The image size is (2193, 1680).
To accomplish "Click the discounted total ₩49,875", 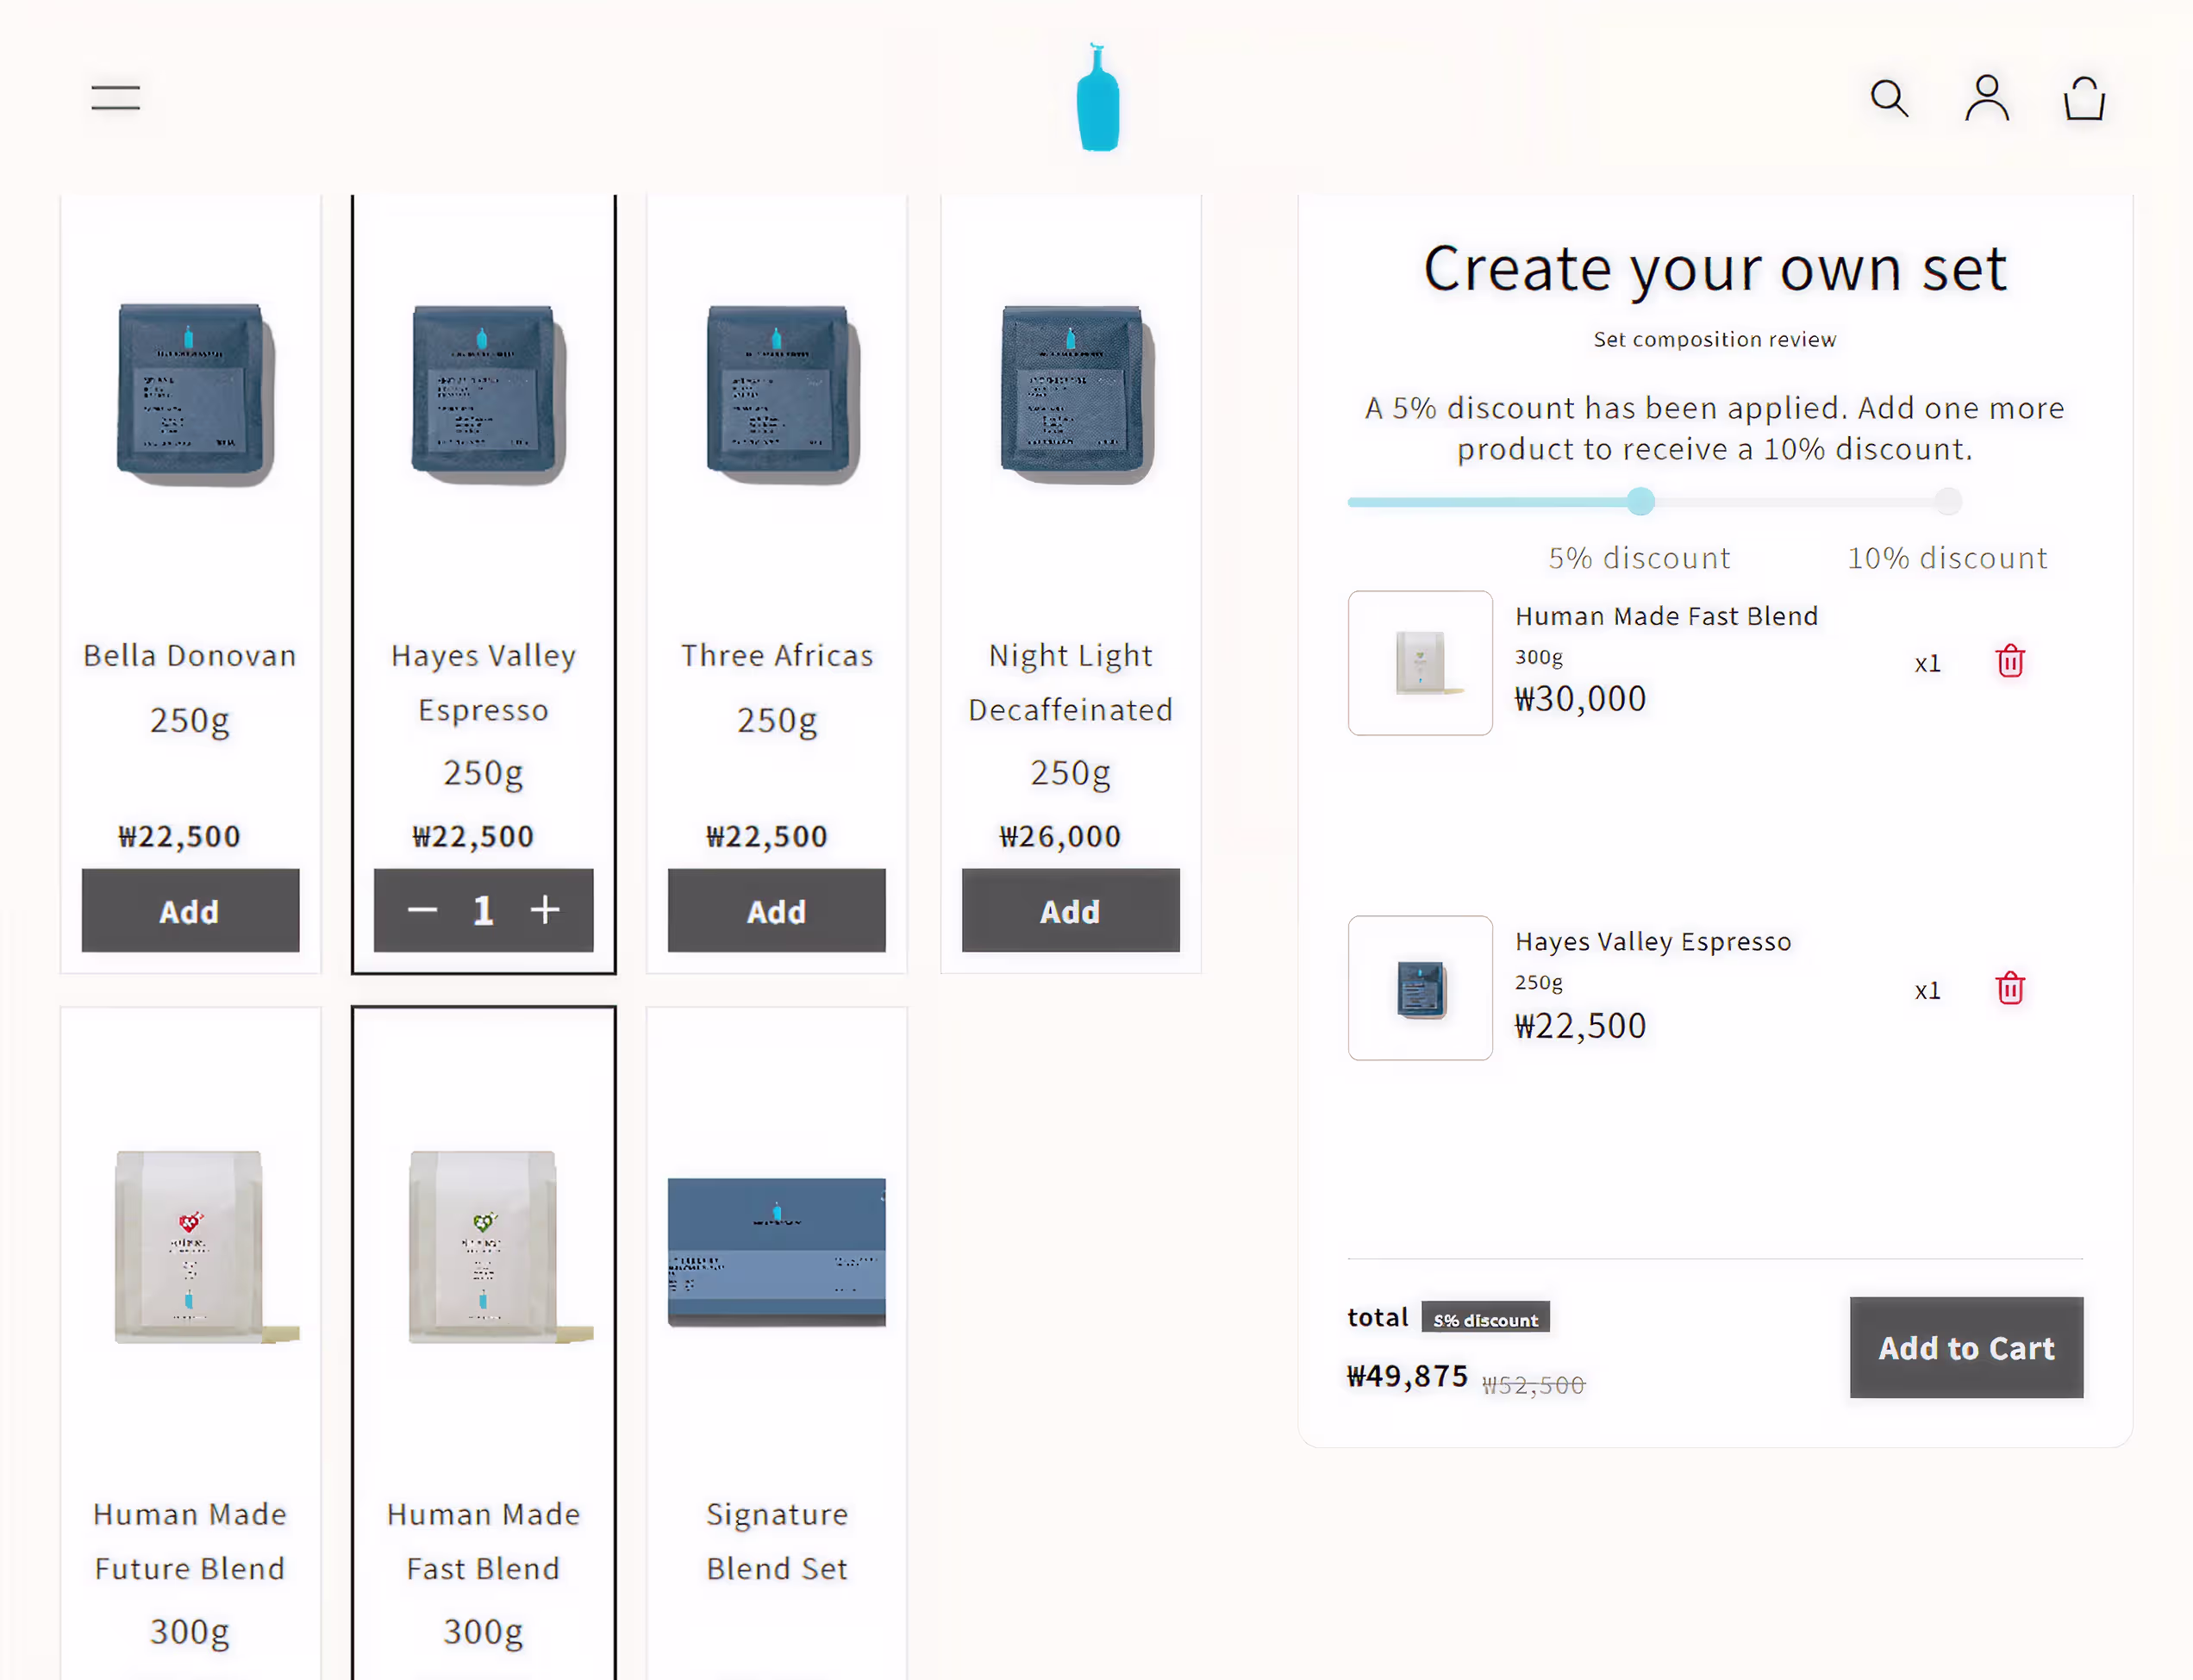I will (1407, 1376).
